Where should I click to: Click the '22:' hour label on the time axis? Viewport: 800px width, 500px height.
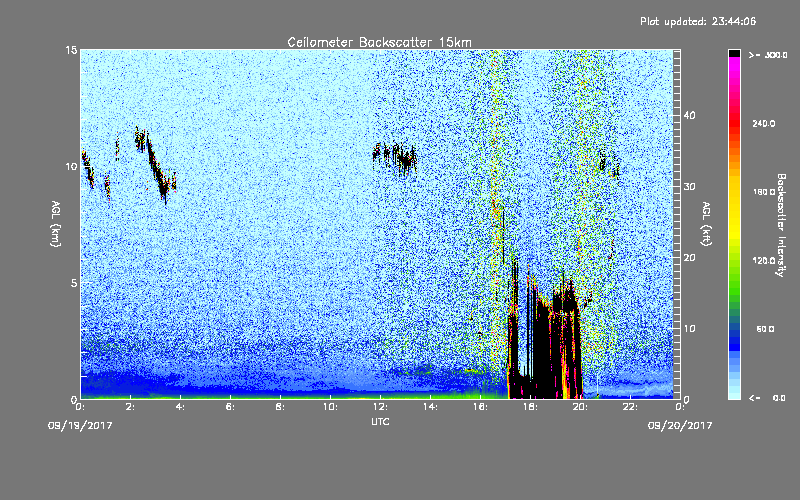(x=631, y=407)
